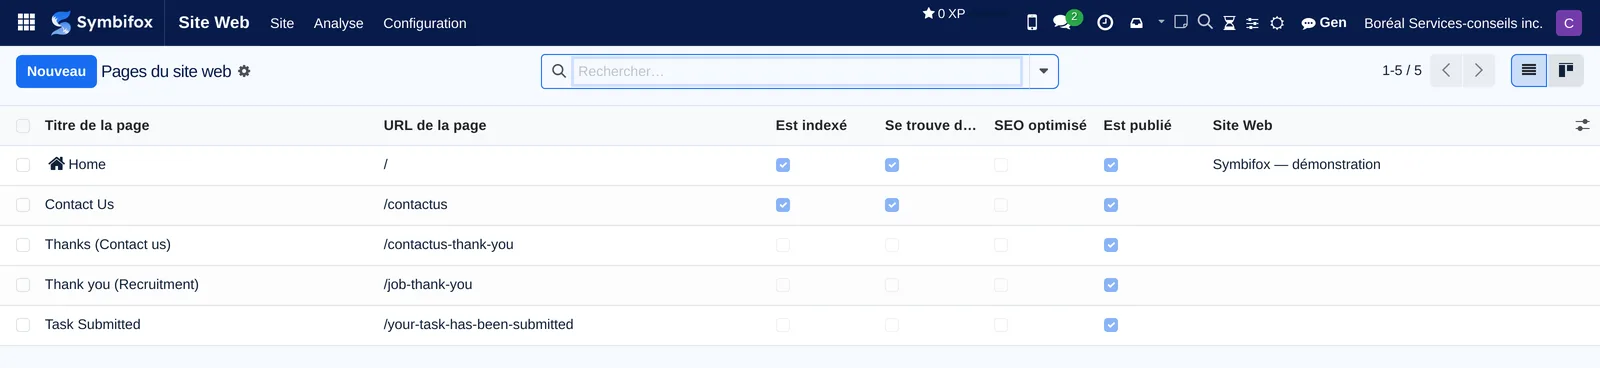Click the bug/debug gear icon
Viewport: 1600px width, 368px height.
[x=1277, y=23]
